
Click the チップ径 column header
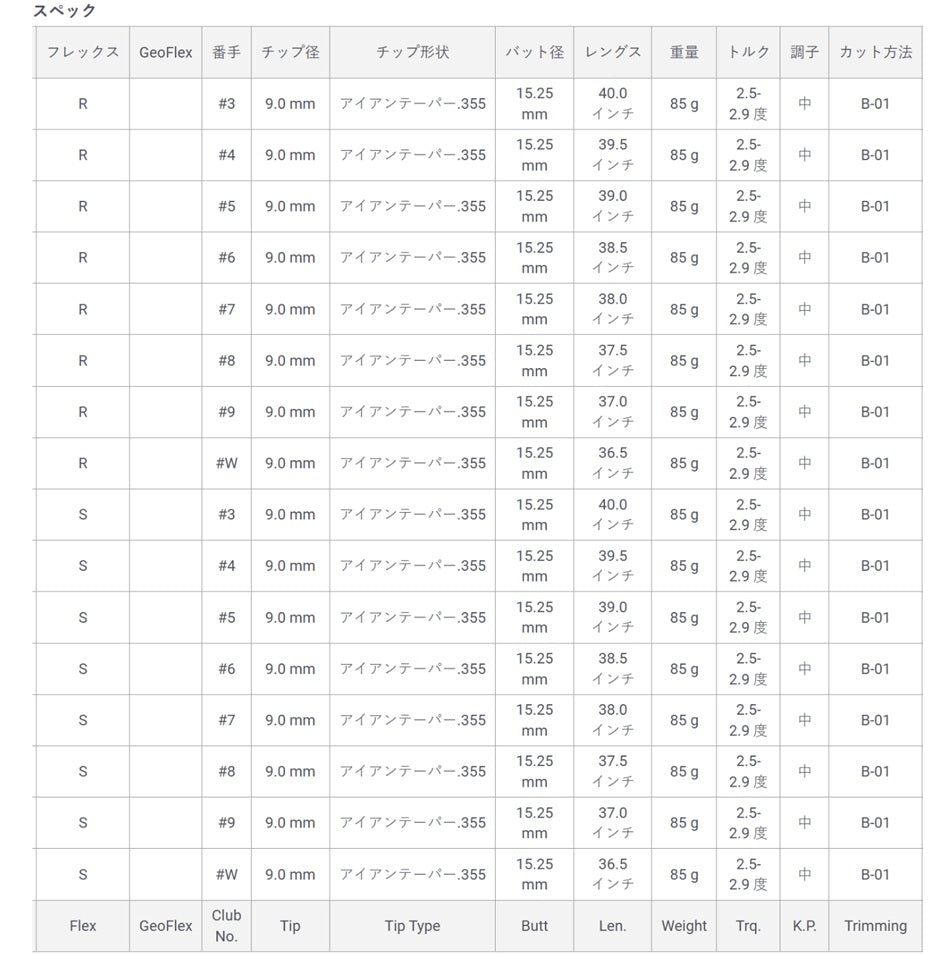point(290,52)
